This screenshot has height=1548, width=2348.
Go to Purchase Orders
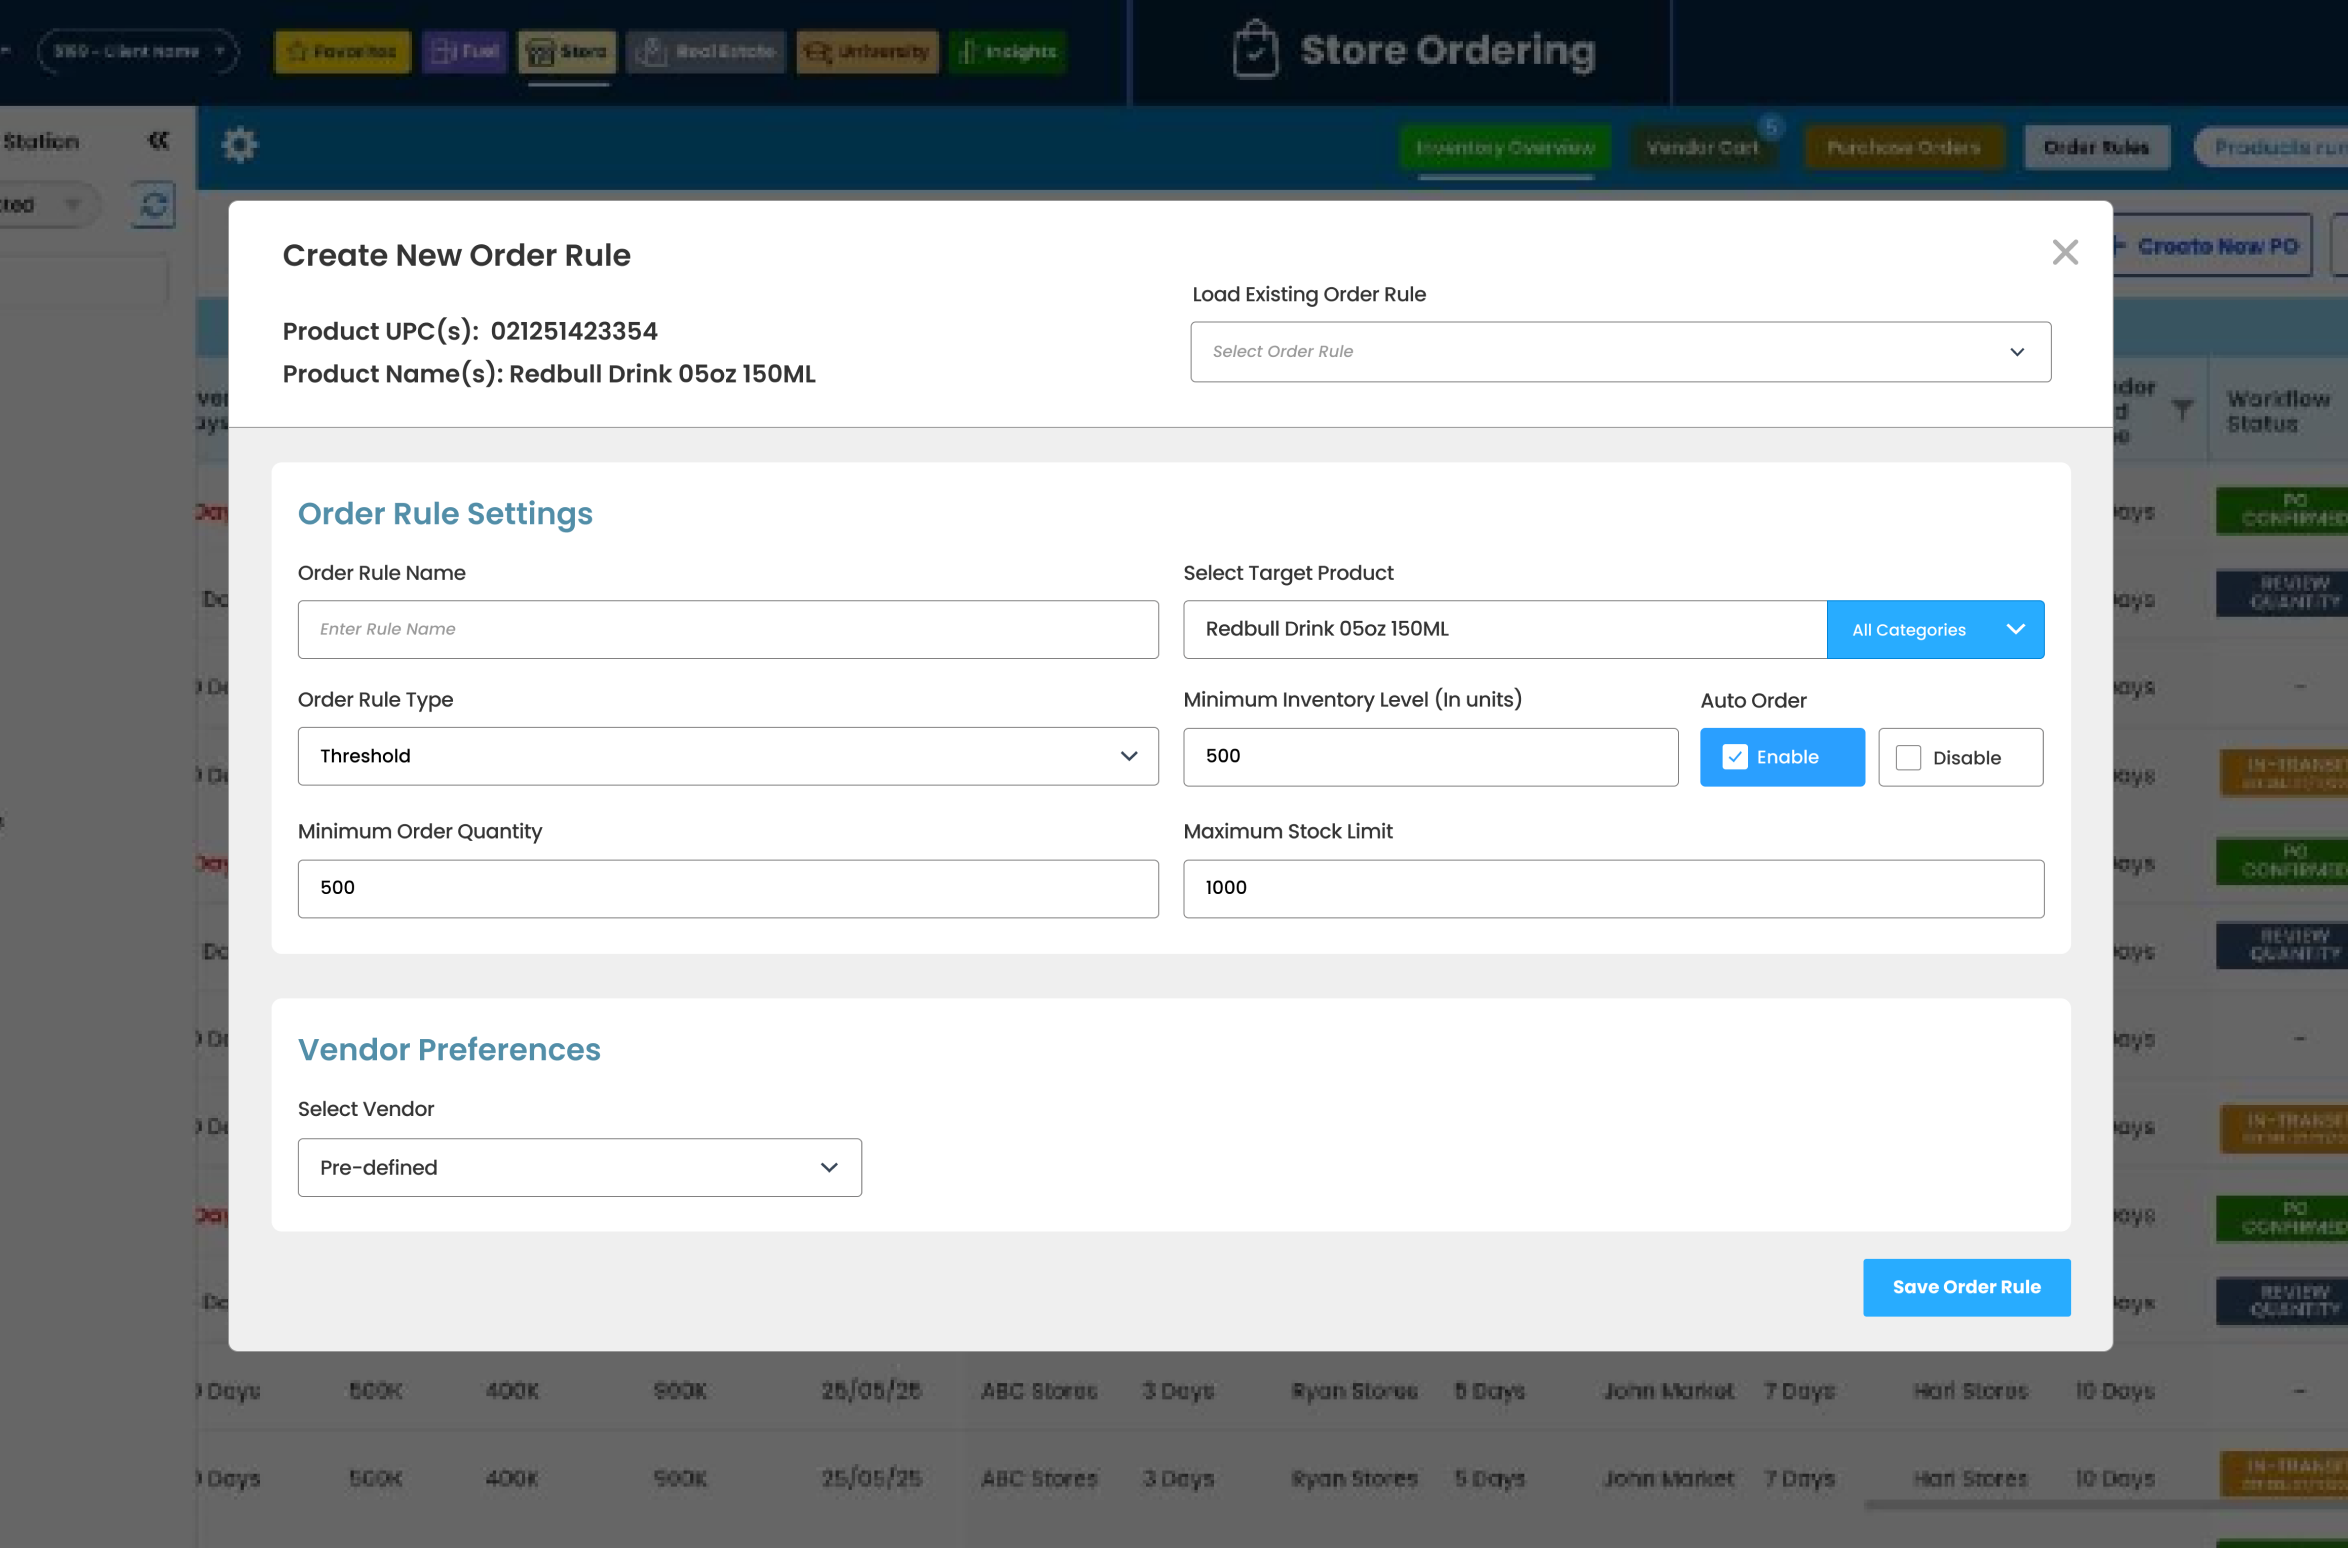1904,148
